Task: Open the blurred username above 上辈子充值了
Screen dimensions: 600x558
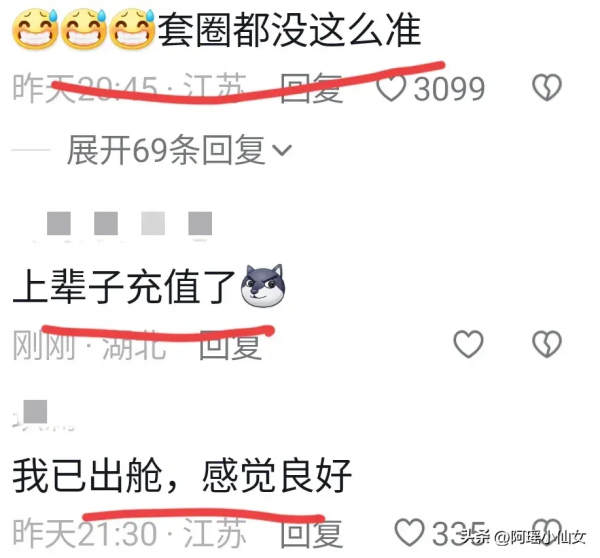Action: point(129,224)
